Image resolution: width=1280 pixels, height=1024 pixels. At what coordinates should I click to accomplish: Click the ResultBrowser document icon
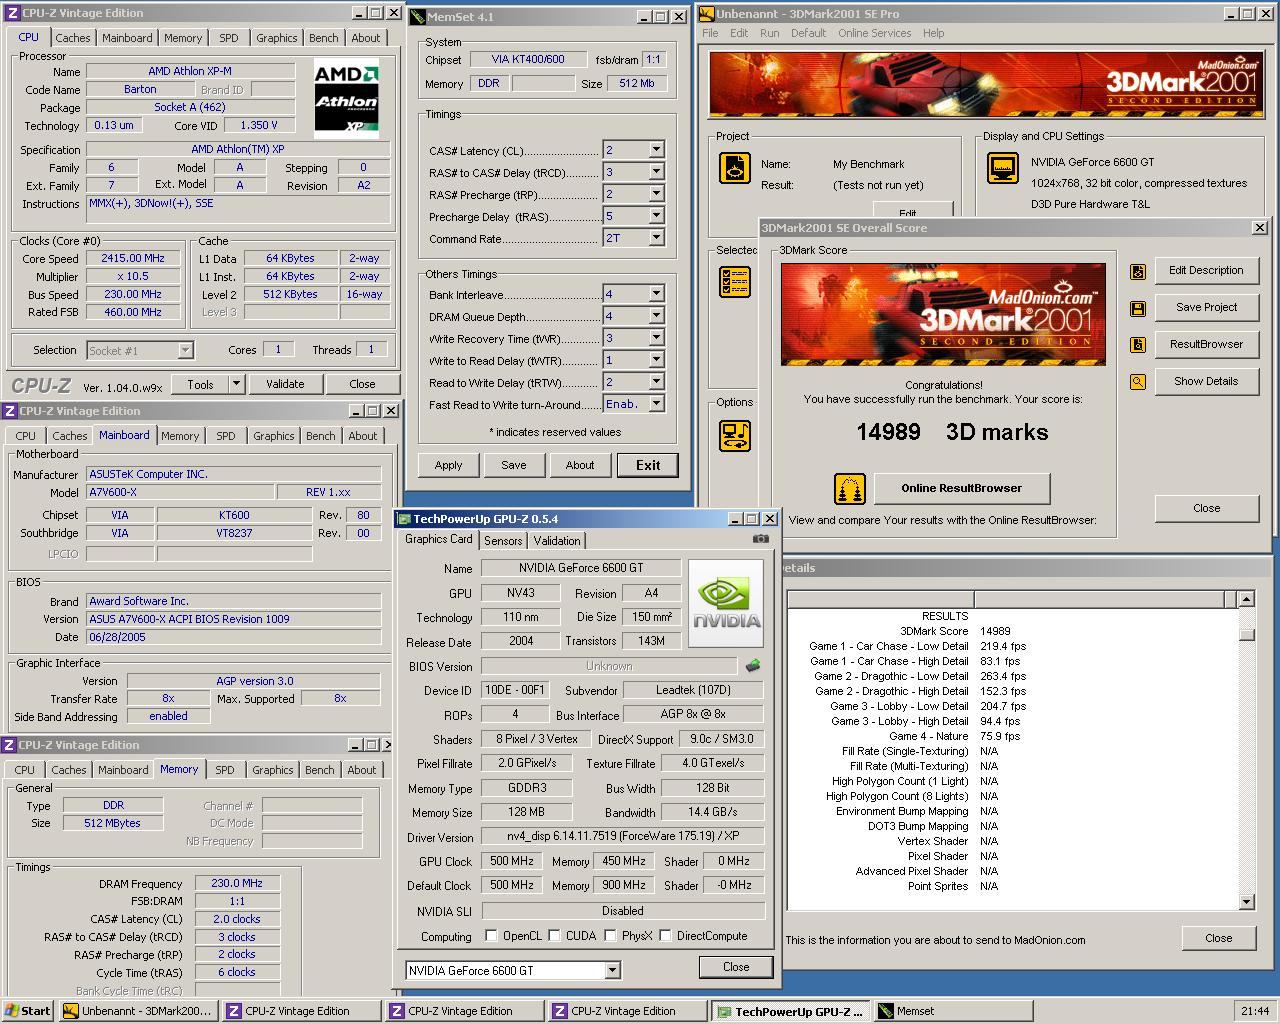[x=1137, y=345]
